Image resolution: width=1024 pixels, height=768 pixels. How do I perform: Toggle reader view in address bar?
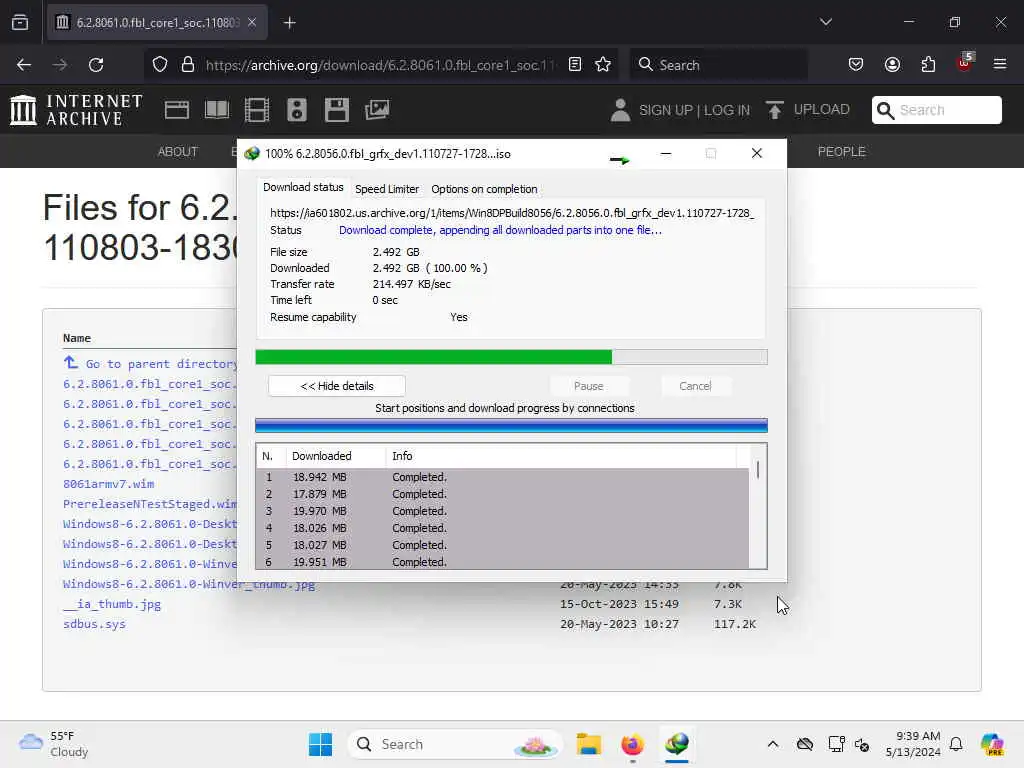575,65
